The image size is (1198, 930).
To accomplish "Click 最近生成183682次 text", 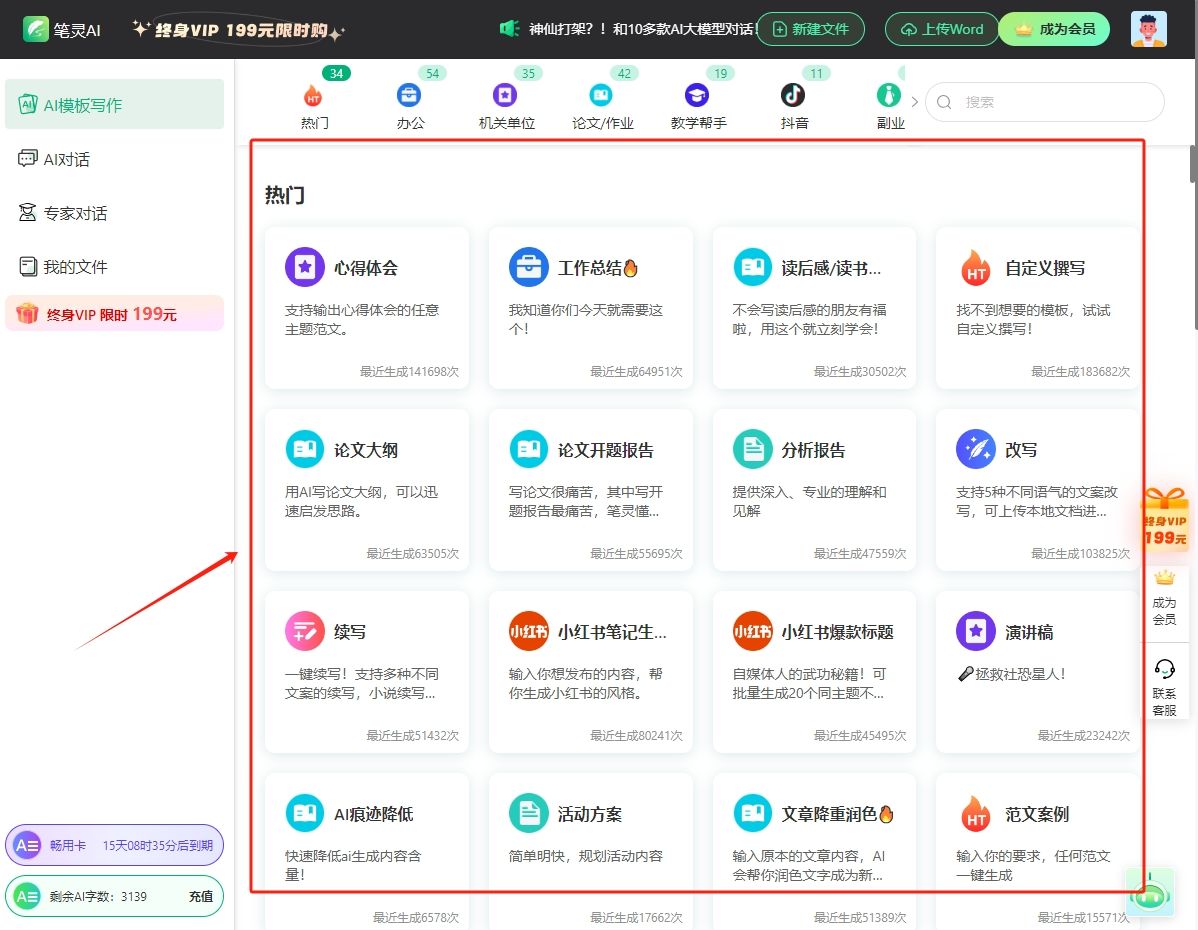I will [1080, 371].
